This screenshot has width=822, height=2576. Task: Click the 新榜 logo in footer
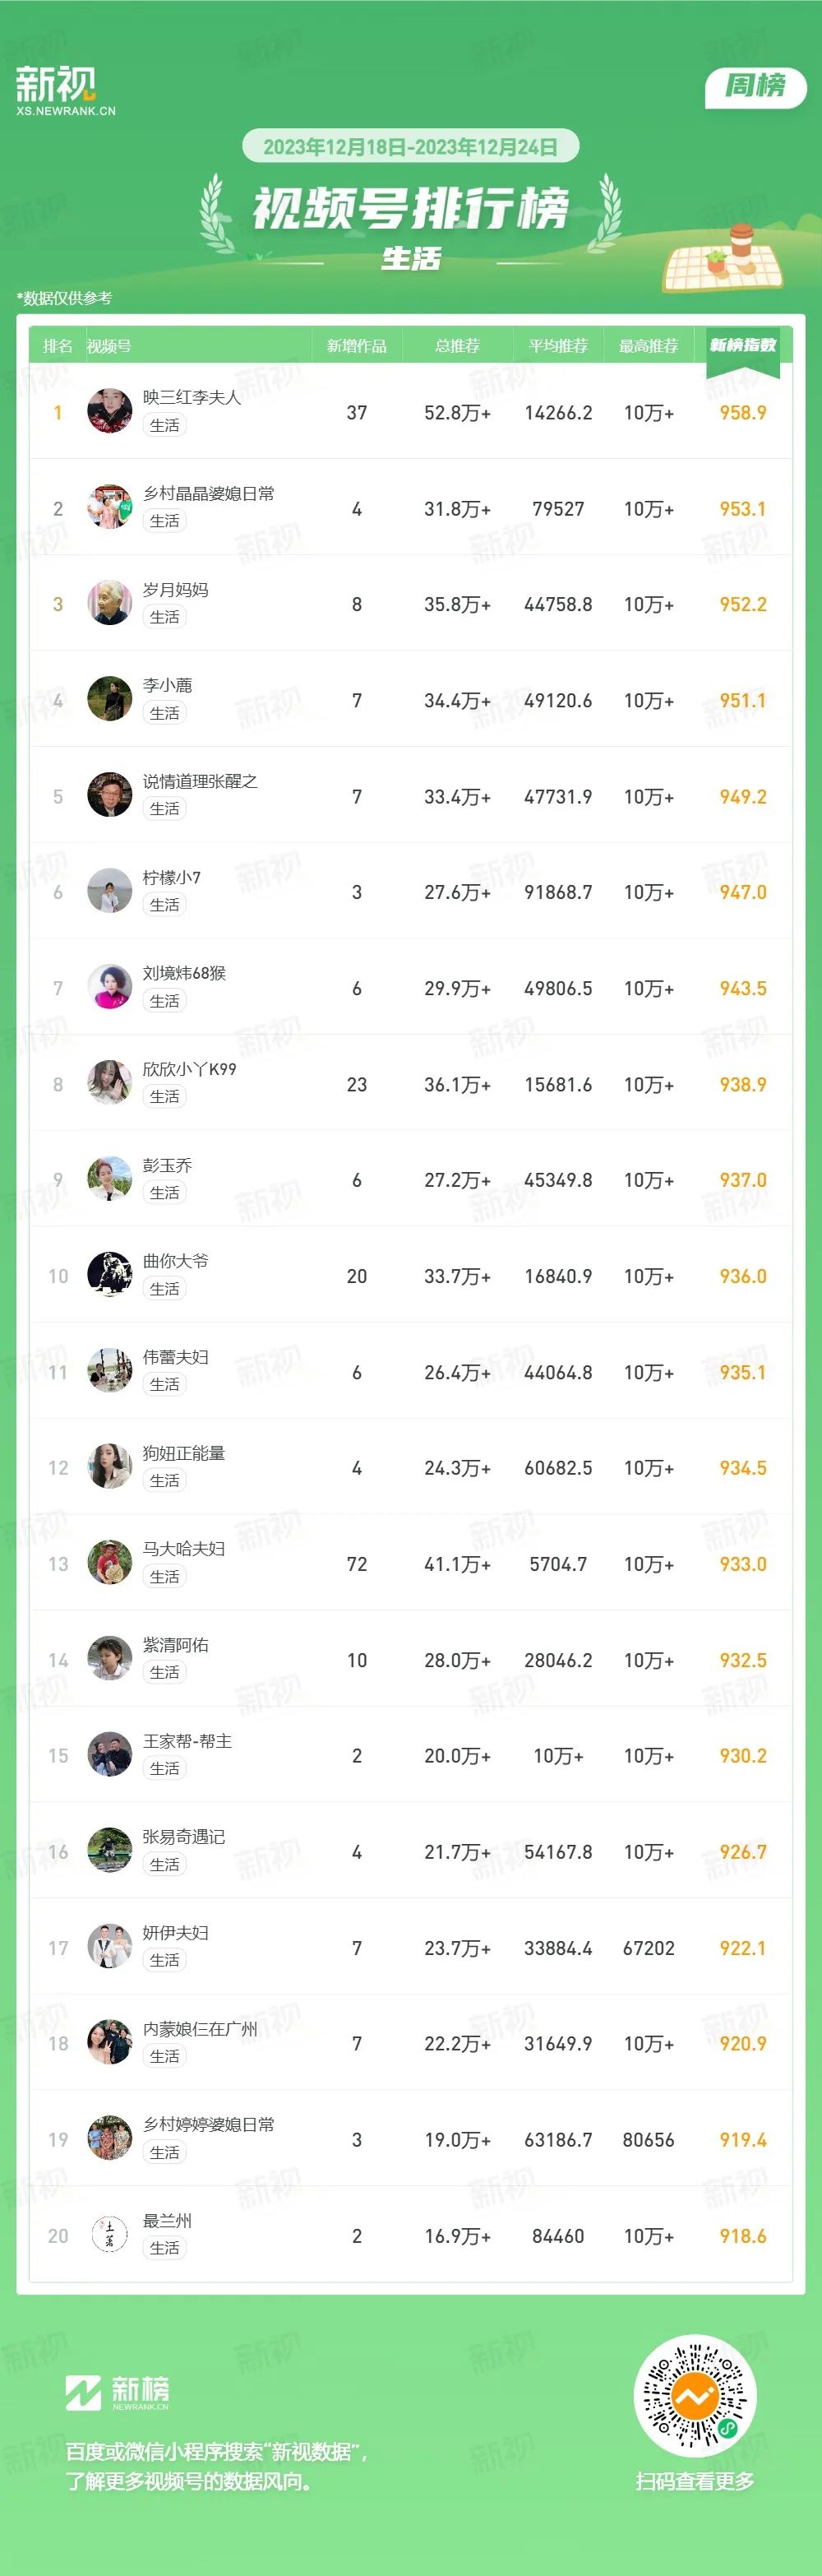[117, 2393]
